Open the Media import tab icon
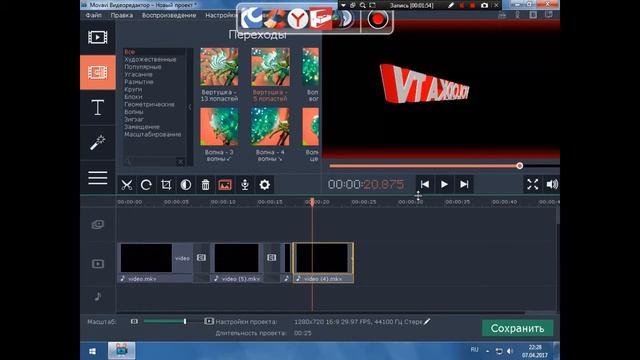 [x=98, y=37]
